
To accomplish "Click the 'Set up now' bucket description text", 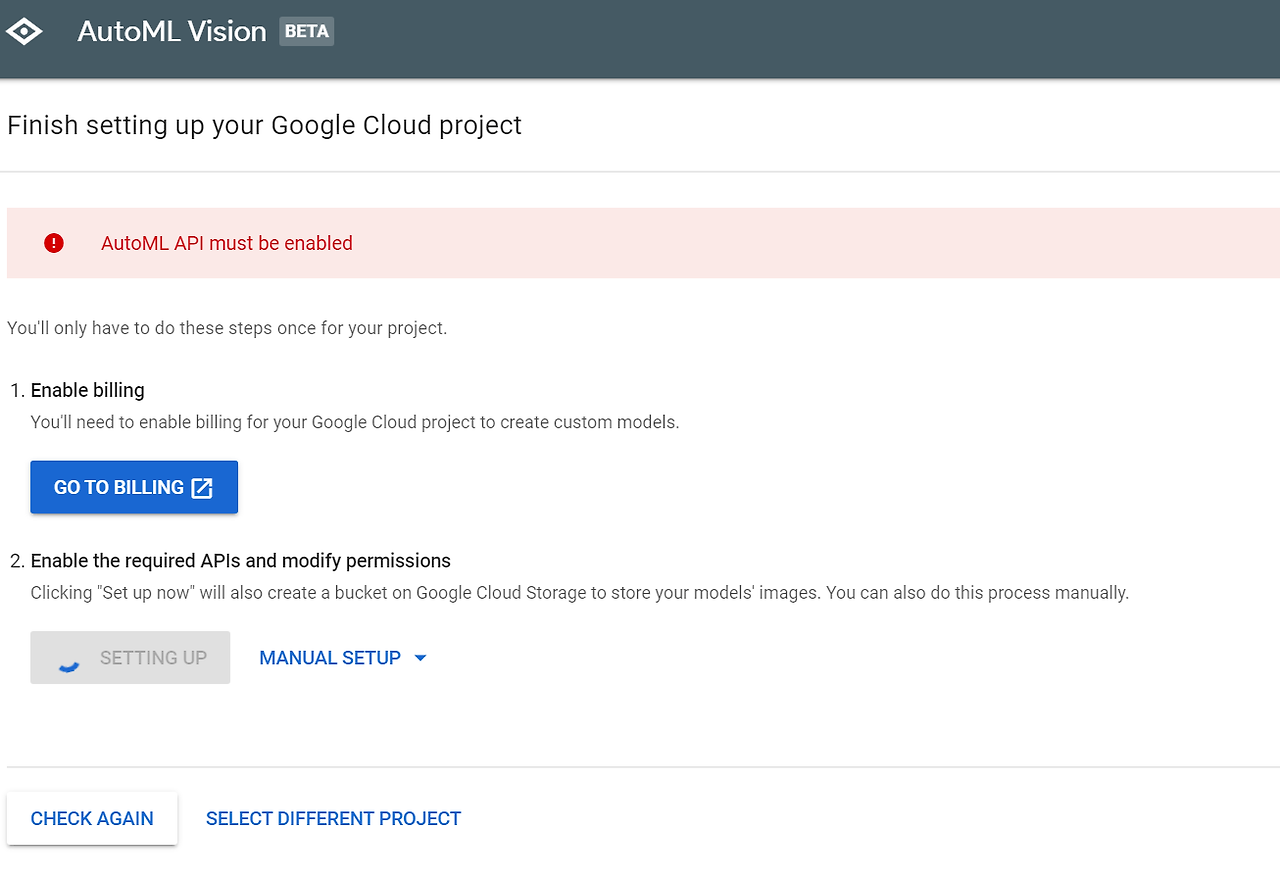I will [x=579, y=593].
